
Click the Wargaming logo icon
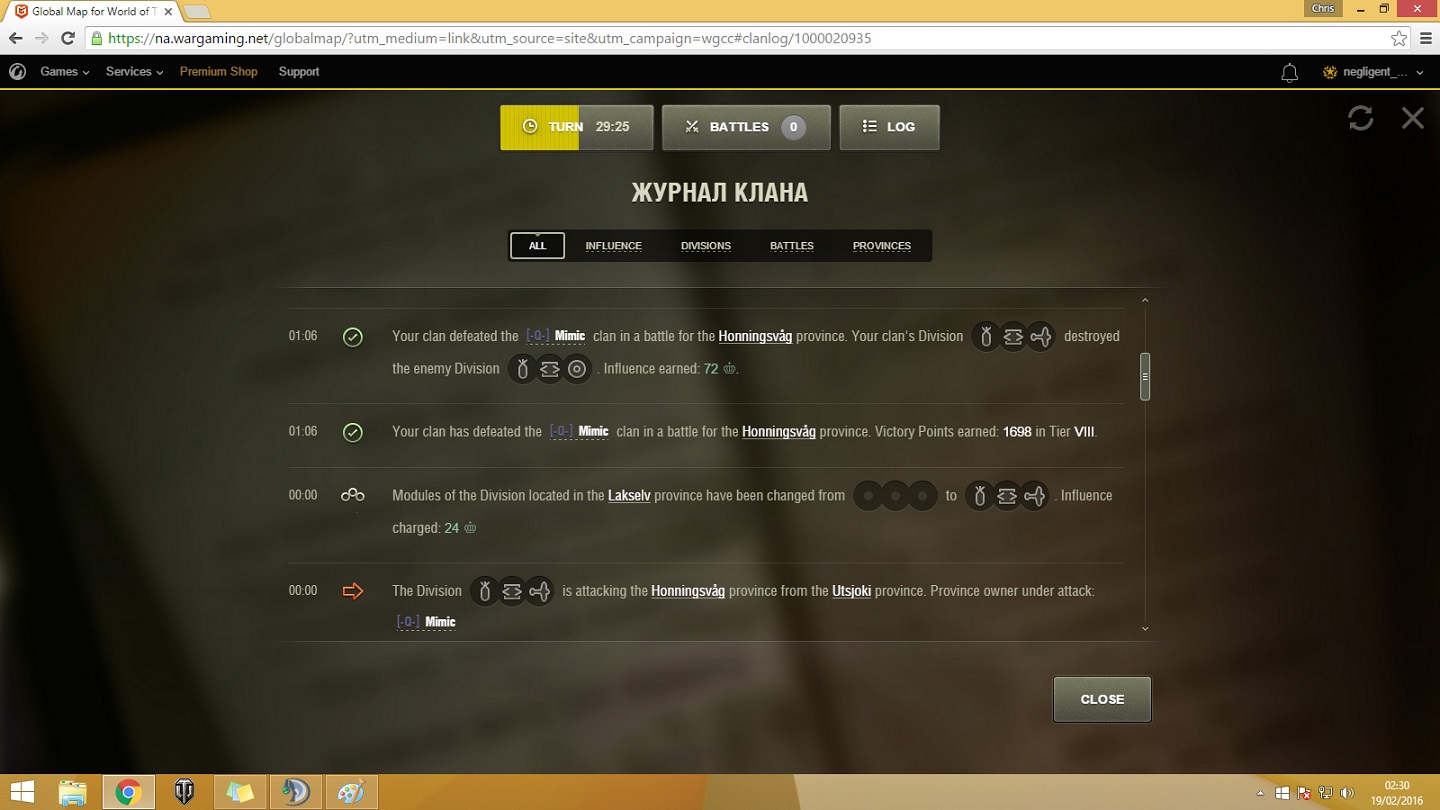pos(17,72)
